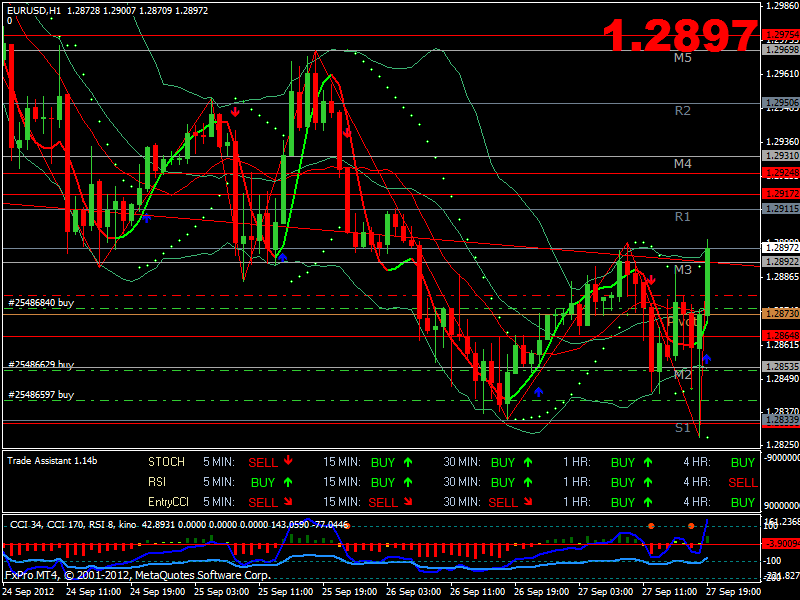Click the RSI 15 MIN green up arrow
800x600 pixels.
click(408, 482)
